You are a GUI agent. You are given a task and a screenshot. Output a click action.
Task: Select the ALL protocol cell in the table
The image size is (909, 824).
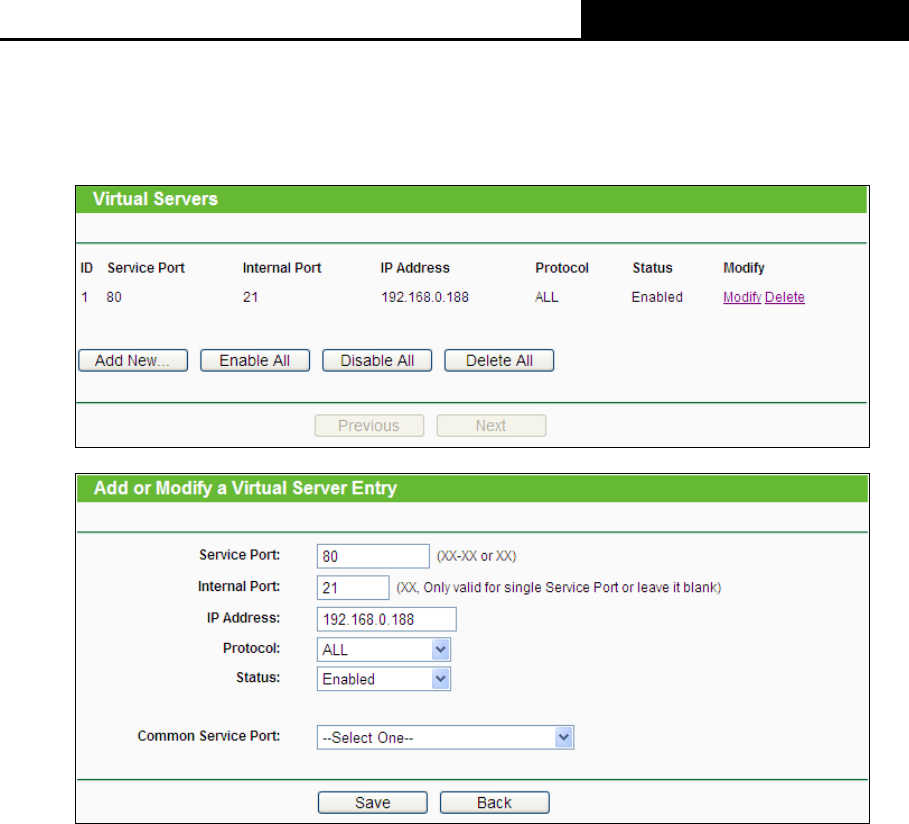point(546,297)
